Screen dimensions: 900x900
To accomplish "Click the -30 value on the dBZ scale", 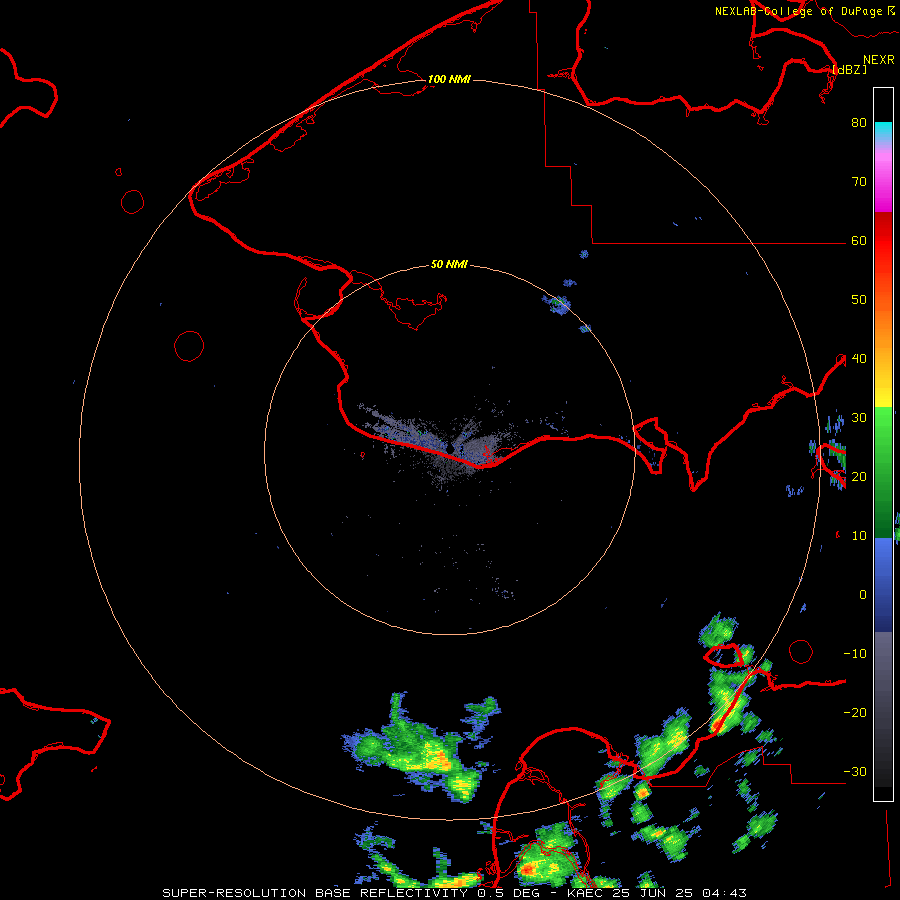I will pyautogui.click(x=855, y=771).
